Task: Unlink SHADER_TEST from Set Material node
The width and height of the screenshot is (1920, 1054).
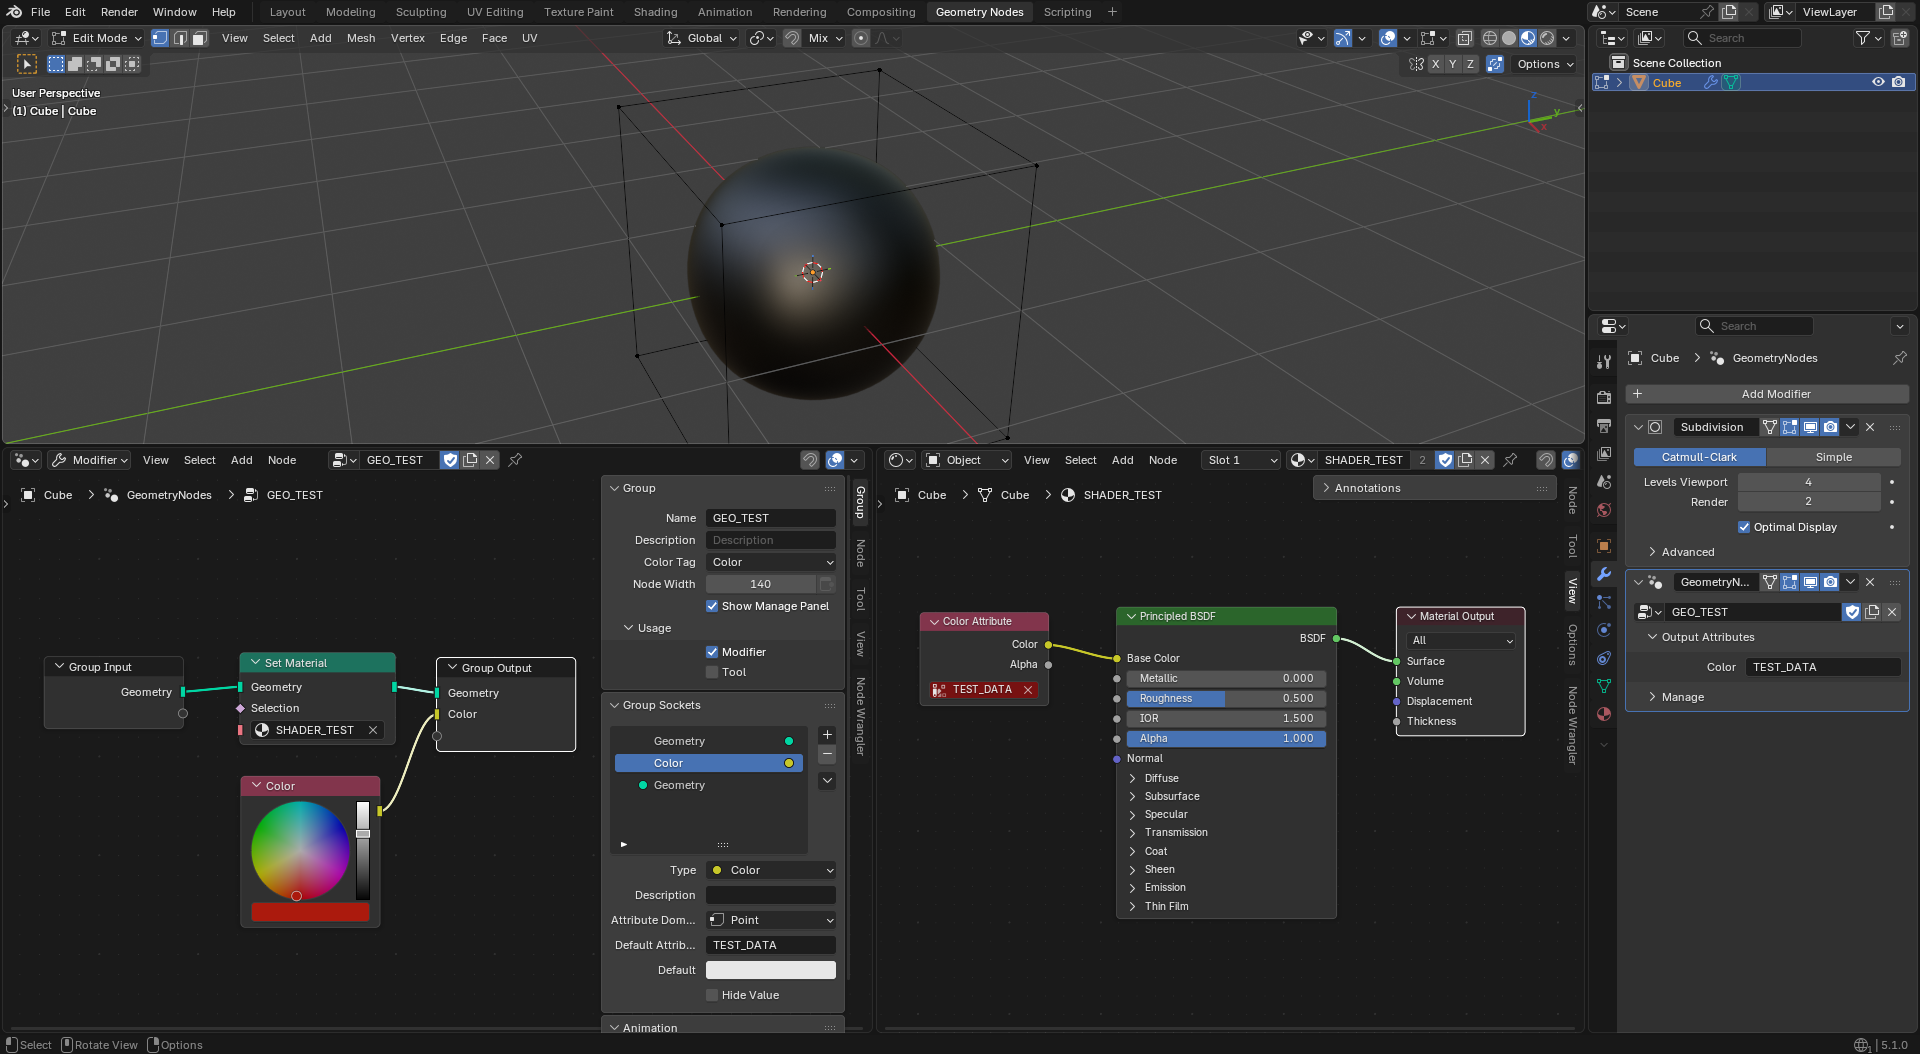Action: [x=373, y=730]
